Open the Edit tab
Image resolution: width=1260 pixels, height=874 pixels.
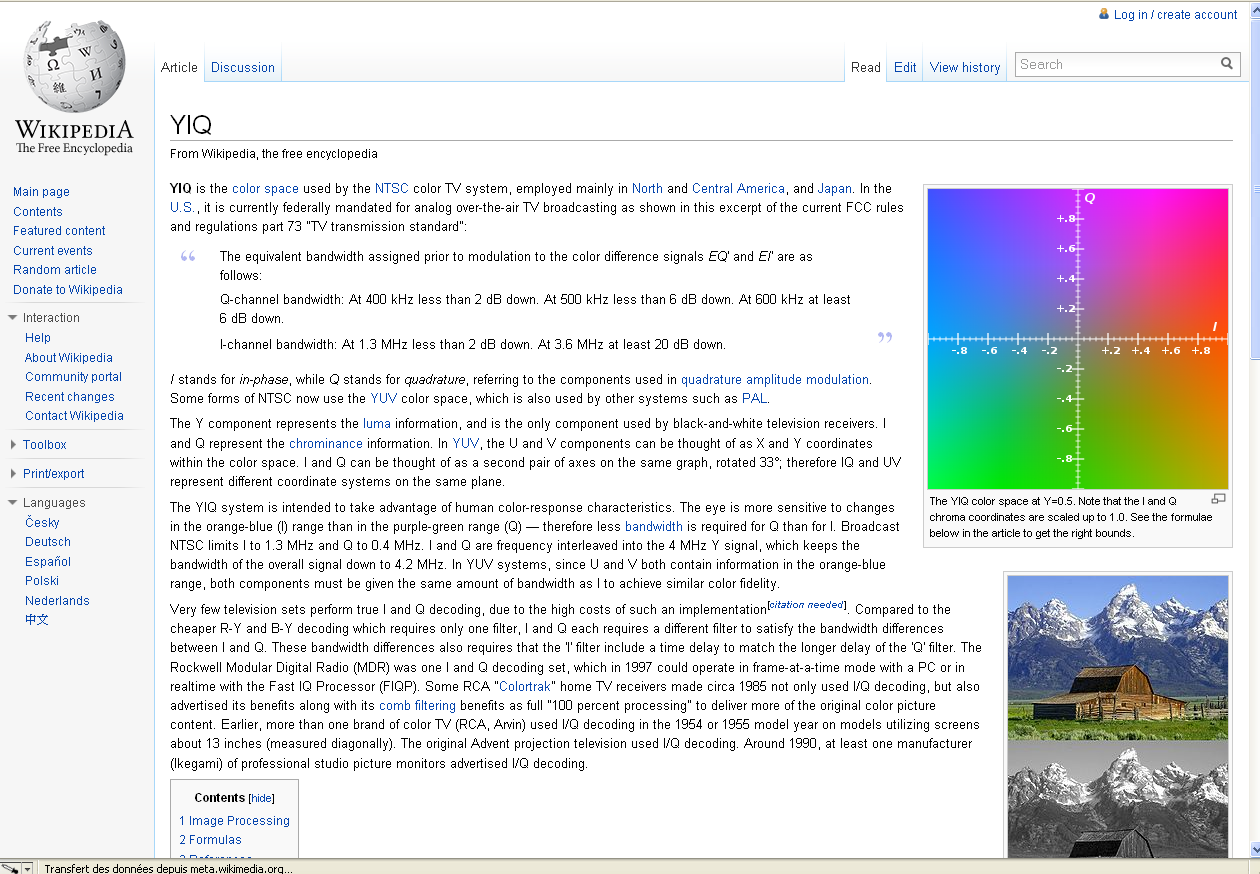point(905,68)
